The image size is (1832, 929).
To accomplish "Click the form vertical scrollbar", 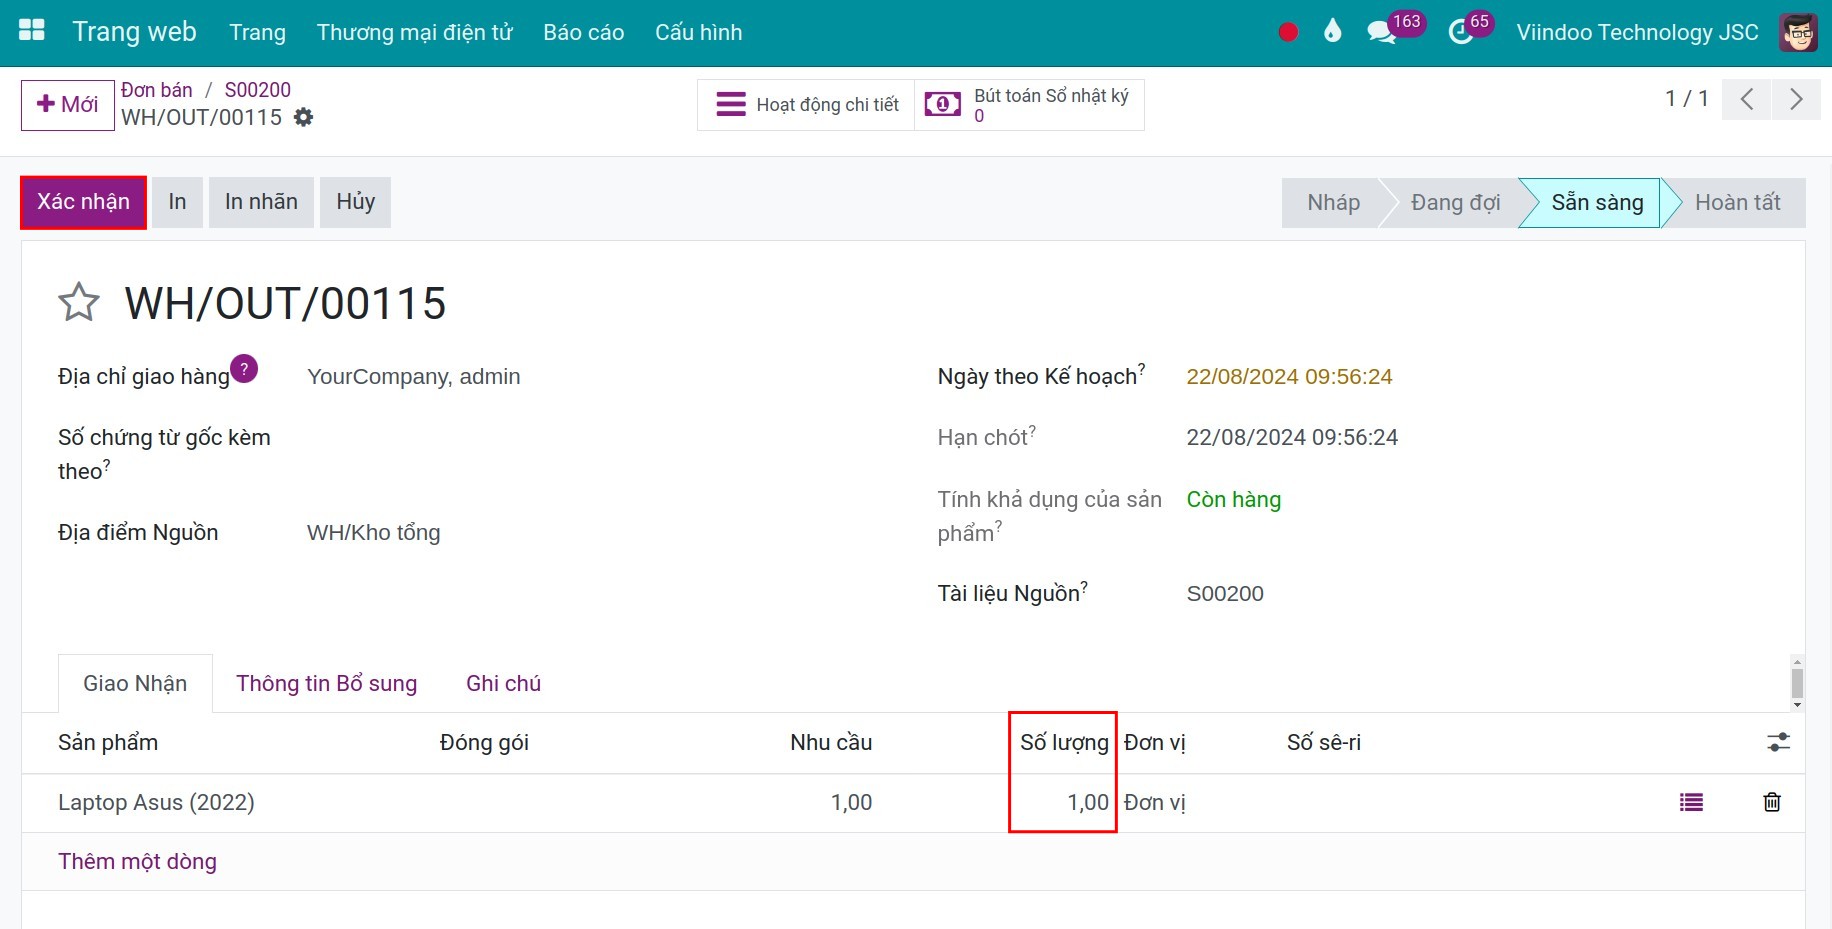I will [1797, 683].
